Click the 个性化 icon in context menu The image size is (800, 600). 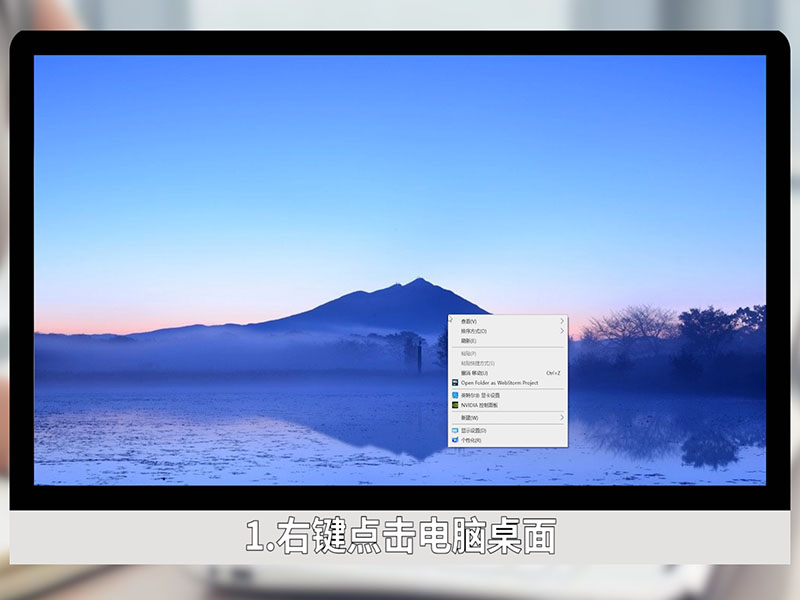(x=455, y=440)
